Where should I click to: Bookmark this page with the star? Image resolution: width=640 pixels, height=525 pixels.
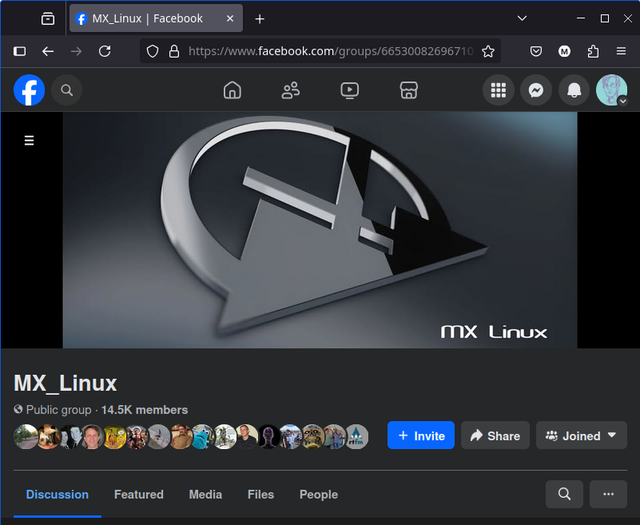click(x=488, y=51)
